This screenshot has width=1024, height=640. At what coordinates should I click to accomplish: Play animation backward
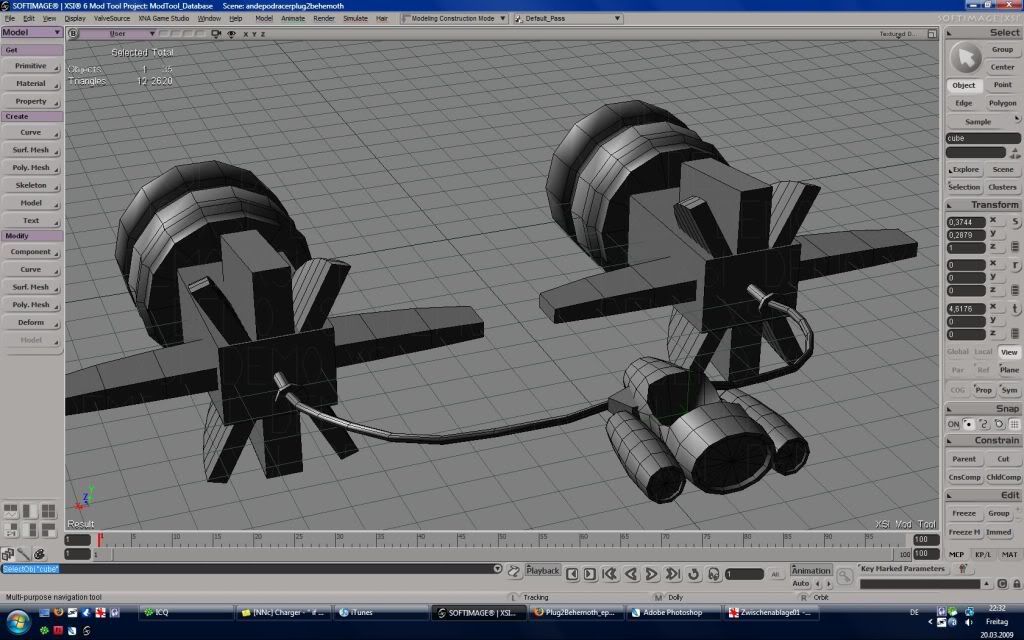[631, 574]
